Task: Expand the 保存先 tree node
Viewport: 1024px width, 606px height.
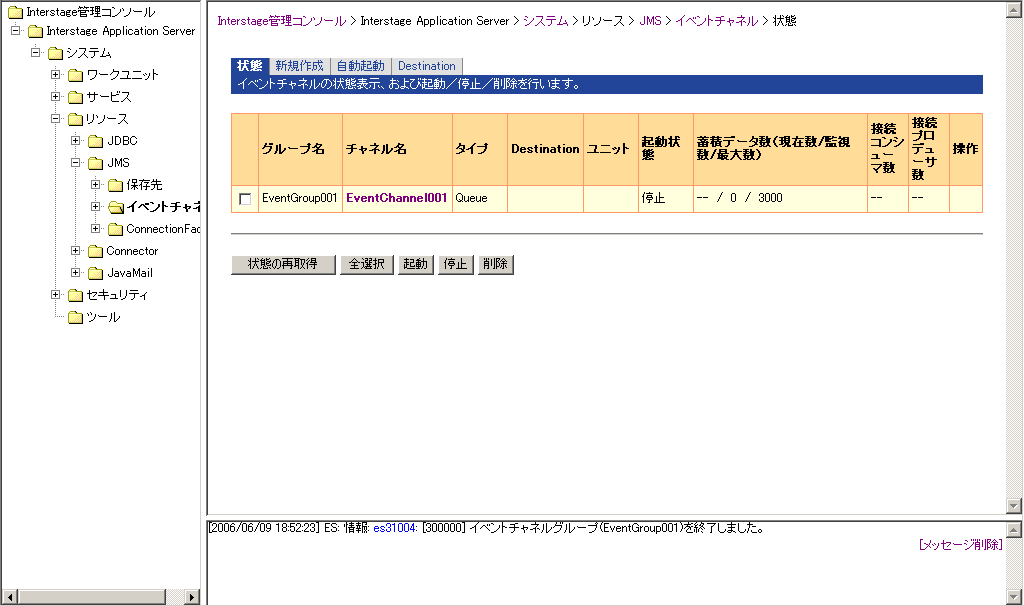Action: [x=96, y=185]
